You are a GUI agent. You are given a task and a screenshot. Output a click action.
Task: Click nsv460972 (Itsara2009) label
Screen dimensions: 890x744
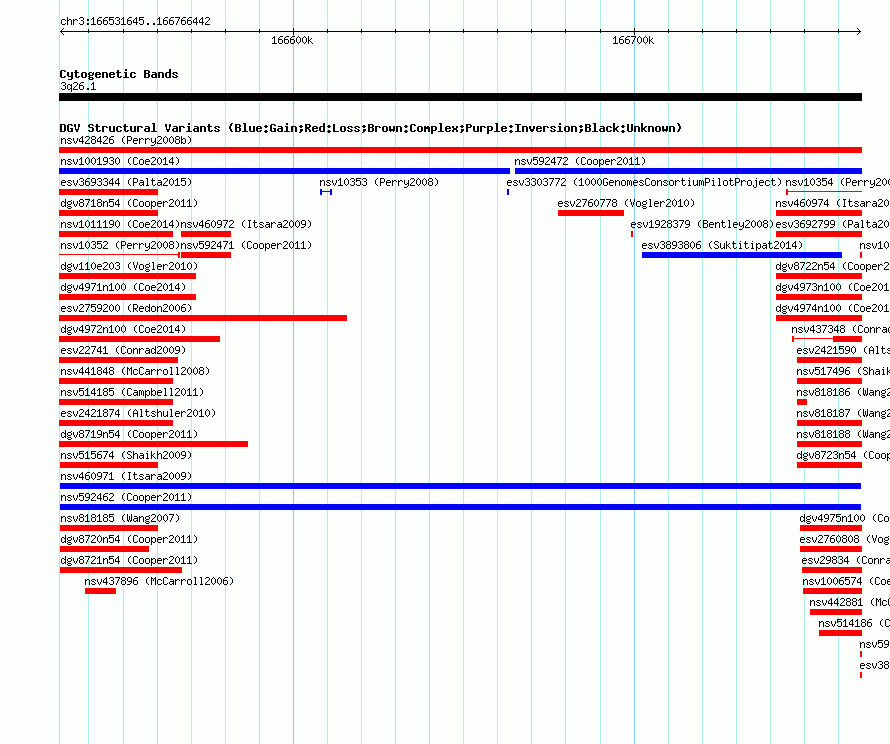coord(246,224)
